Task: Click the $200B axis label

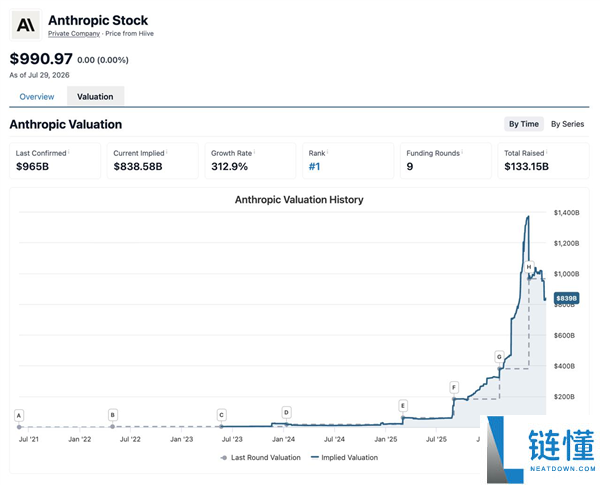Action: (x=564, y=397)
